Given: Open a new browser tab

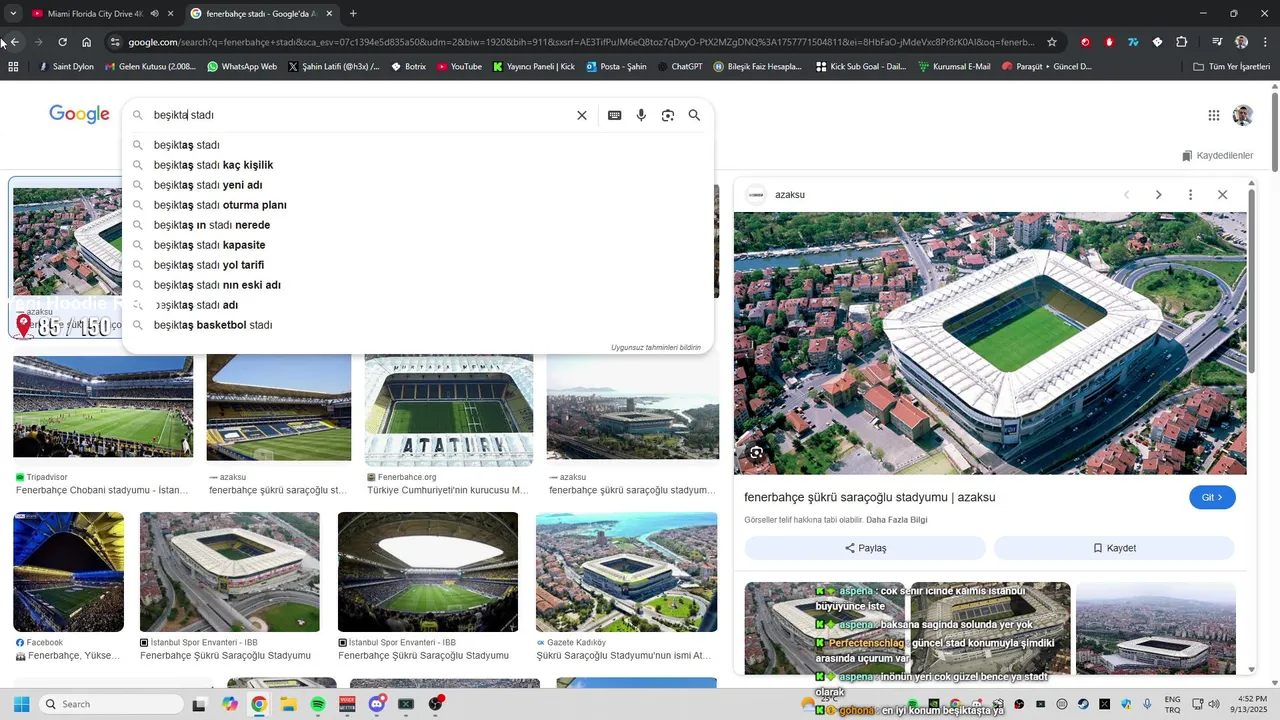Looking at the screenshot, I should pyautogui.click(x=353, y=14).
